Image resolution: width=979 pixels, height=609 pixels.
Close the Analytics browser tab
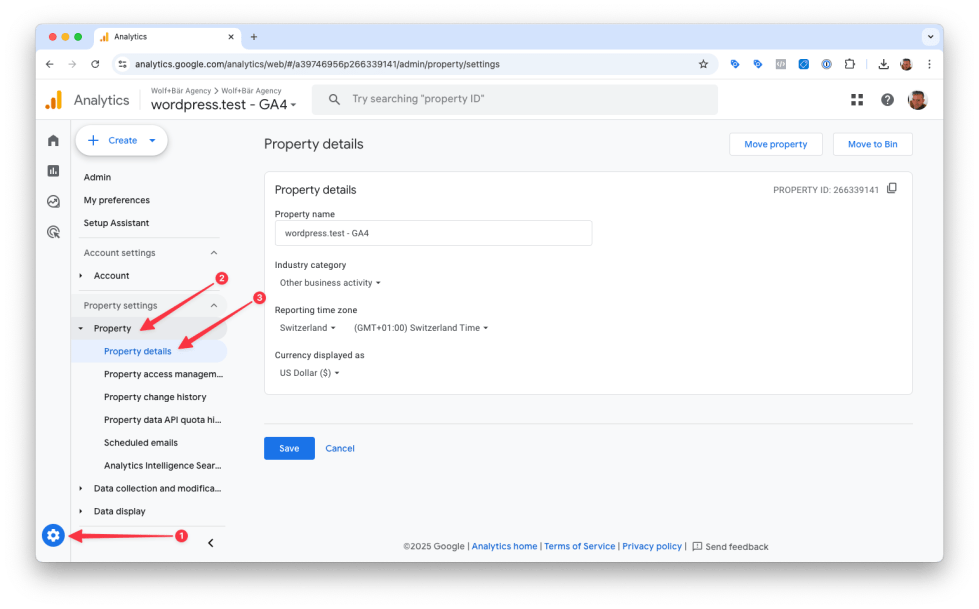[x=230, y=37]
